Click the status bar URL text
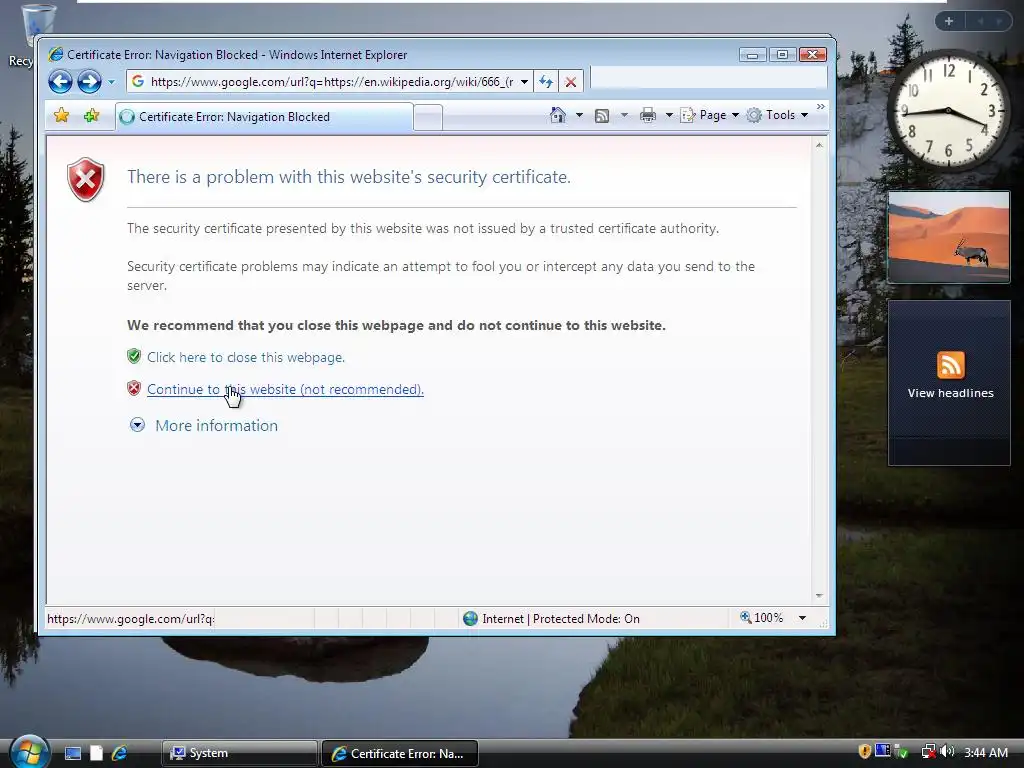 130,618
